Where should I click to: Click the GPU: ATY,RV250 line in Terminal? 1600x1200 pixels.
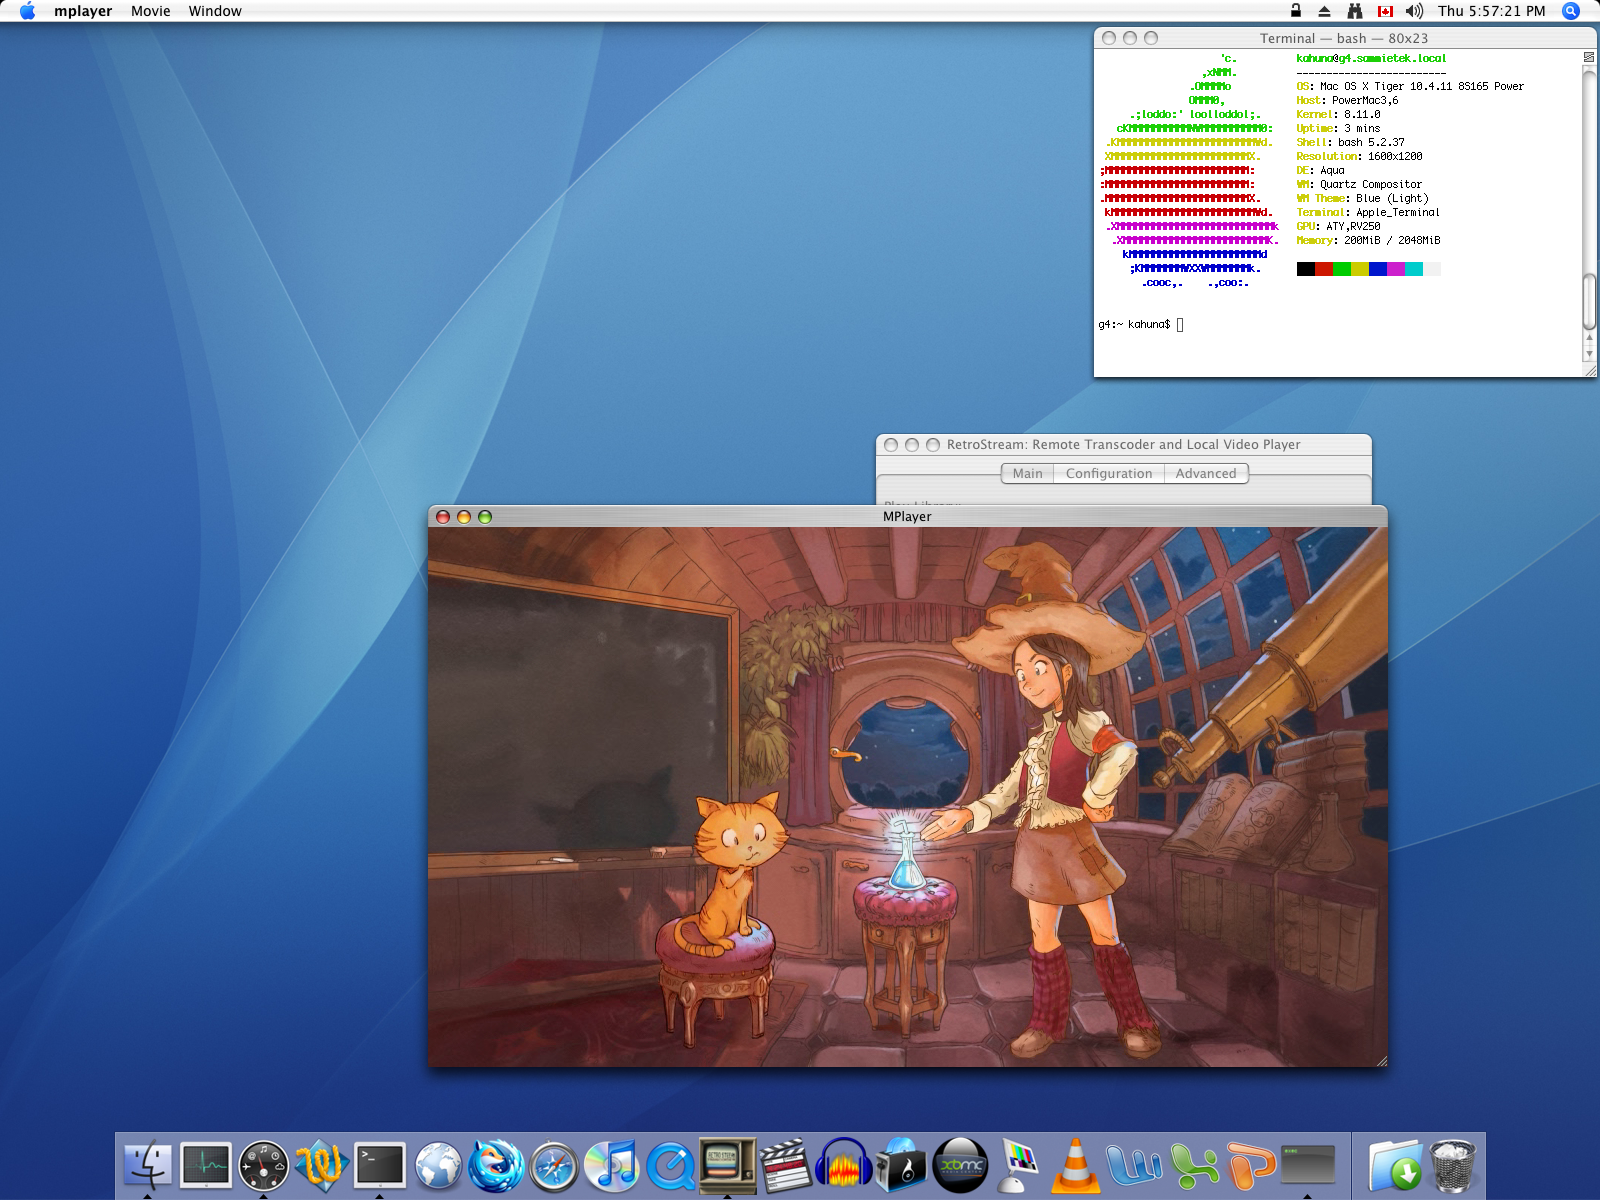click(1338, 227)
